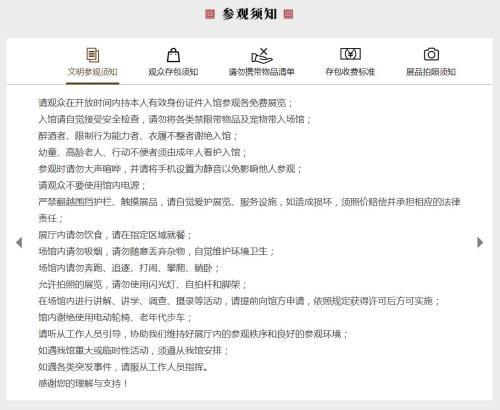Click the yen banknote fee icon
Image resolution: width=500 pixels, height=410 pixels.
(x=350, y=54)
